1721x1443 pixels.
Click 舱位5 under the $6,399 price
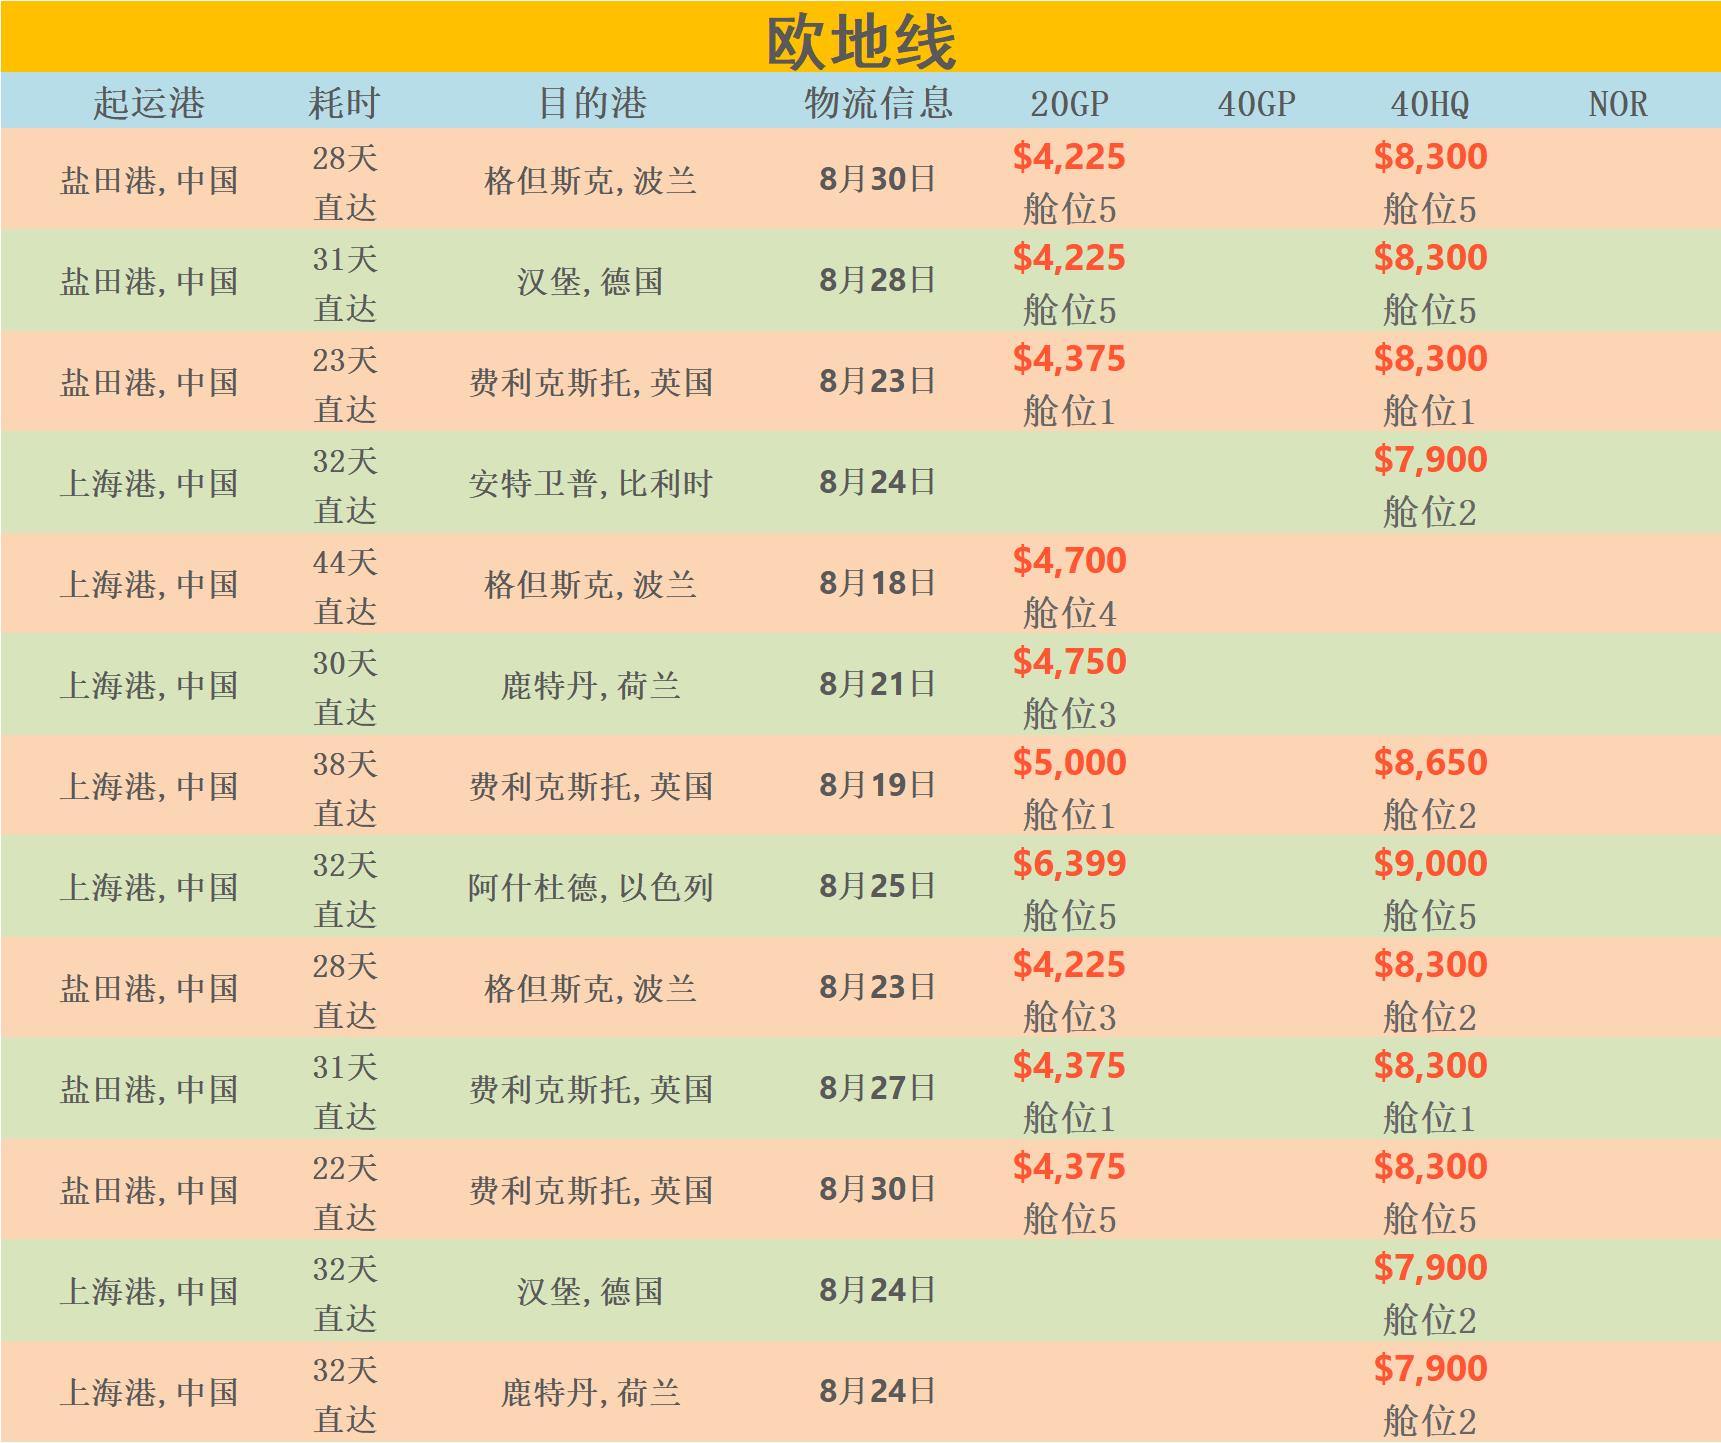[x=1069, y=916]
